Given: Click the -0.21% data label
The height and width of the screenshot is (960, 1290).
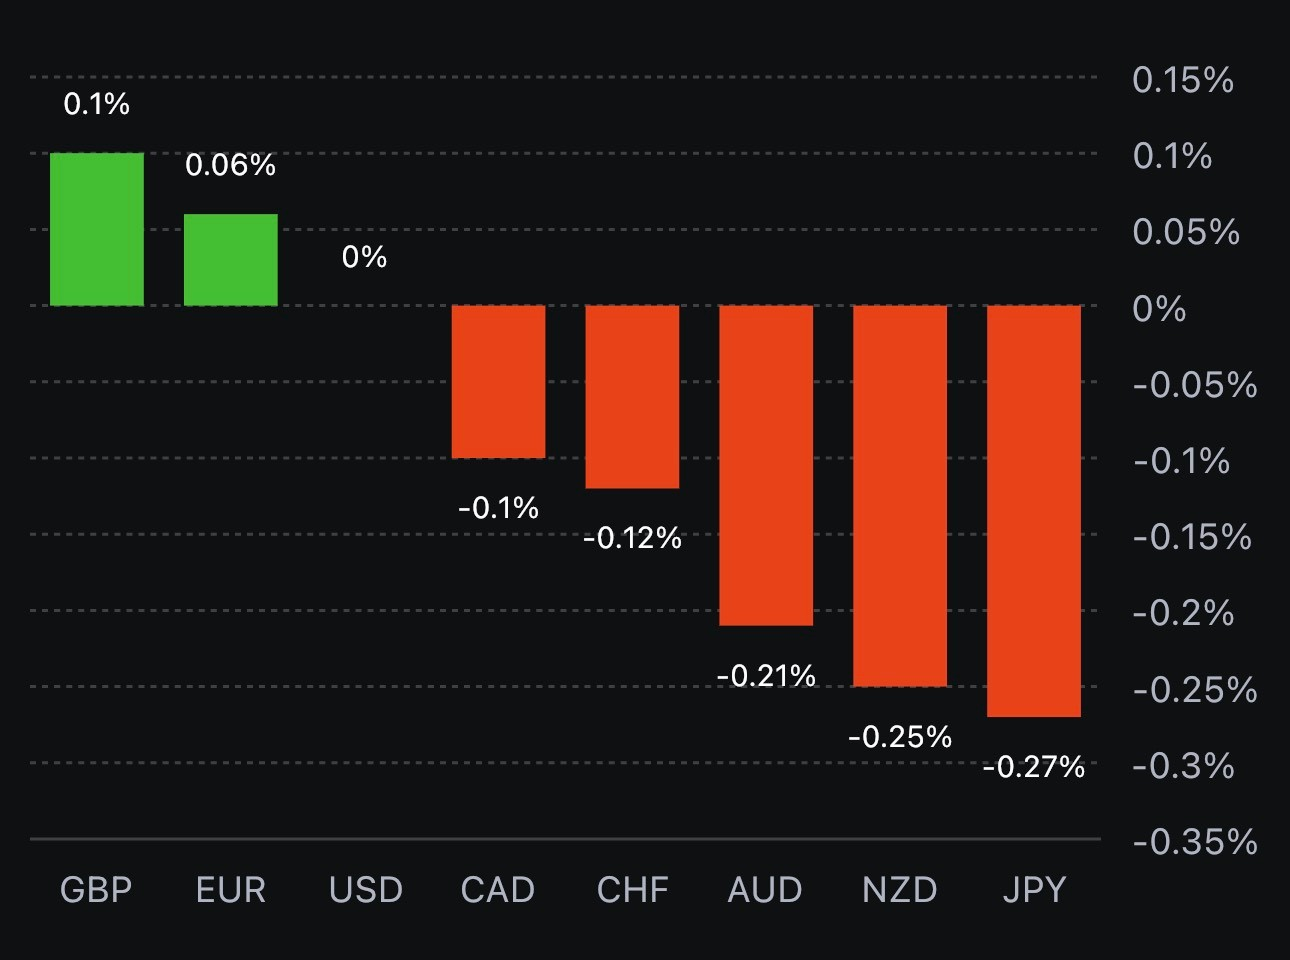Looking at the screenshot, I should (766, 676).
